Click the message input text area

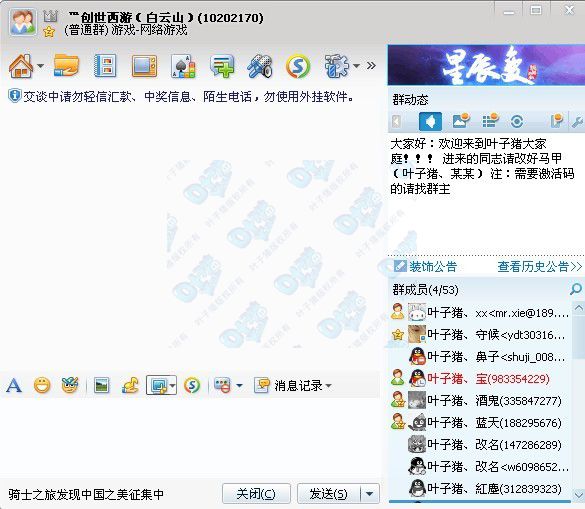tap(190, 438)
